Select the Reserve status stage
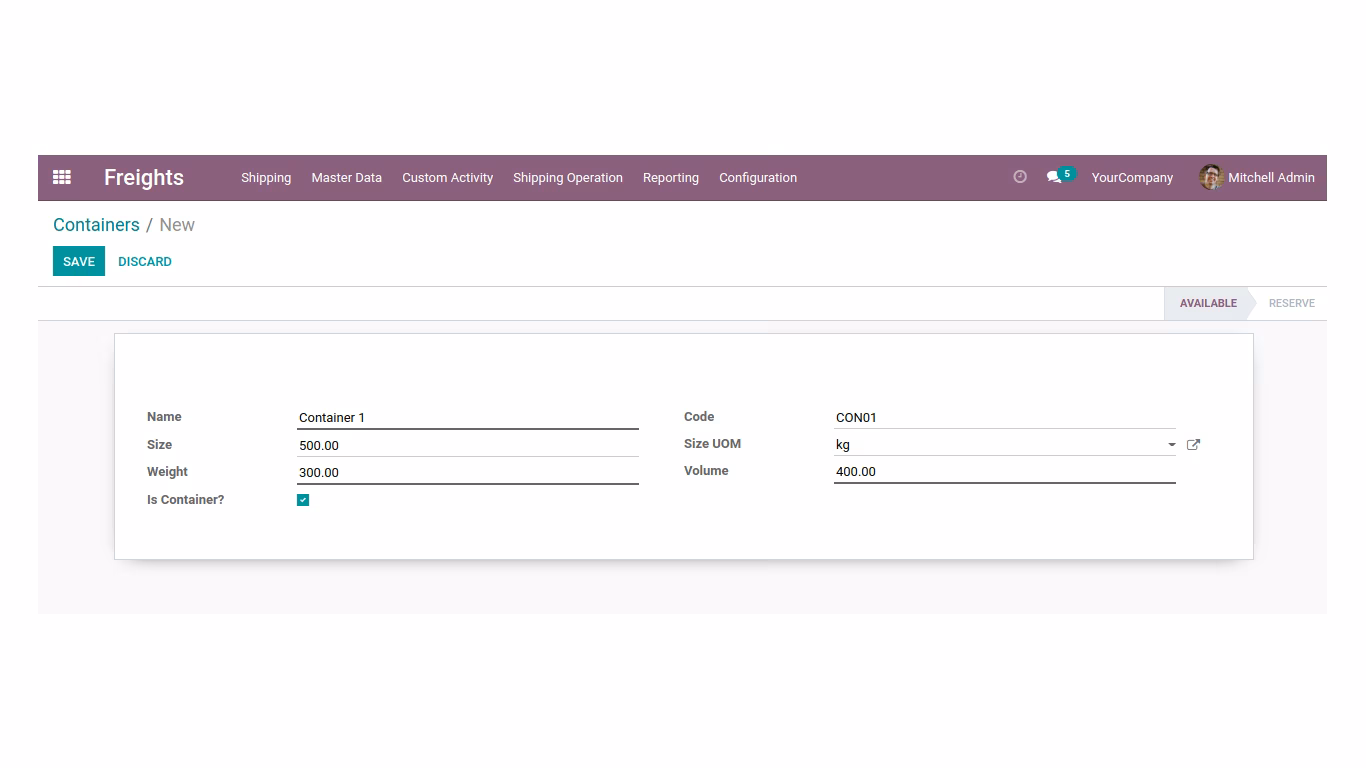The image size is (1366, 768). [x=1291, y=303]
